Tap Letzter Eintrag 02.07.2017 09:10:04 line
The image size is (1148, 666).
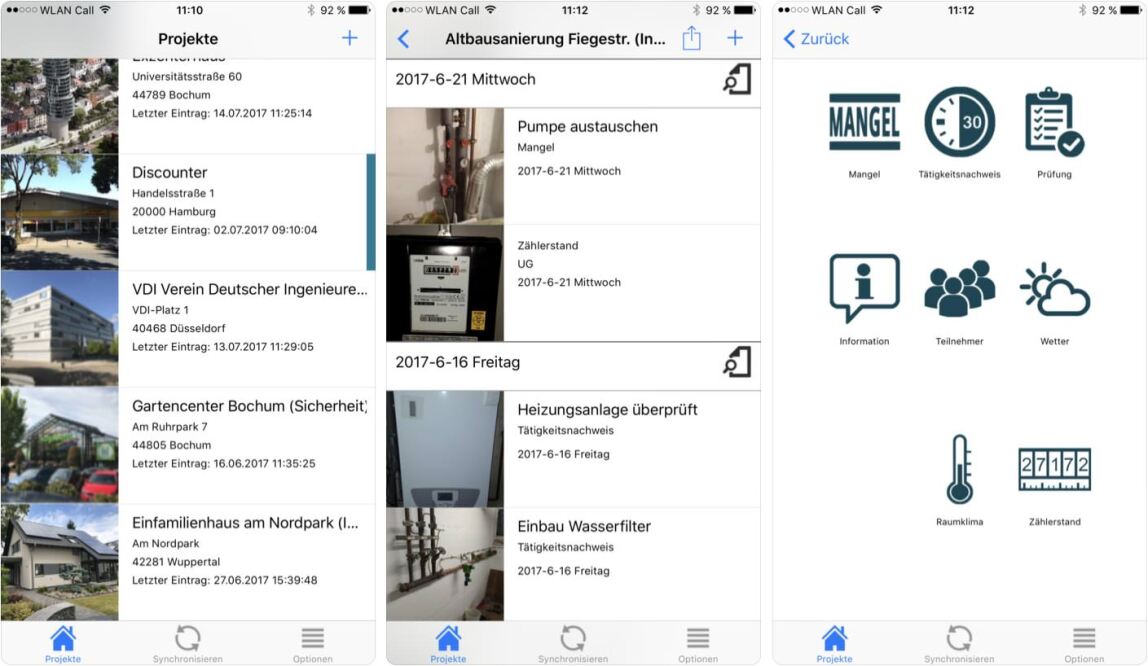225,230
